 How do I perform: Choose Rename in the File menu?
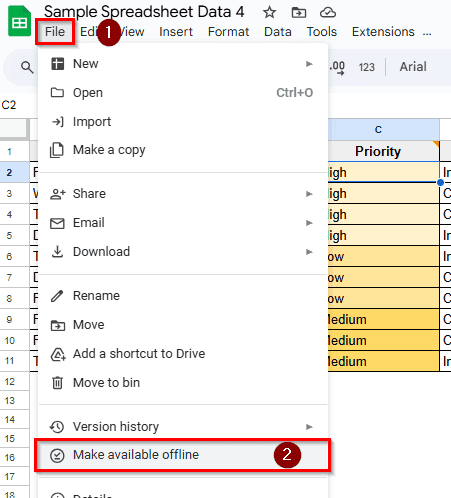coord(182,296)
